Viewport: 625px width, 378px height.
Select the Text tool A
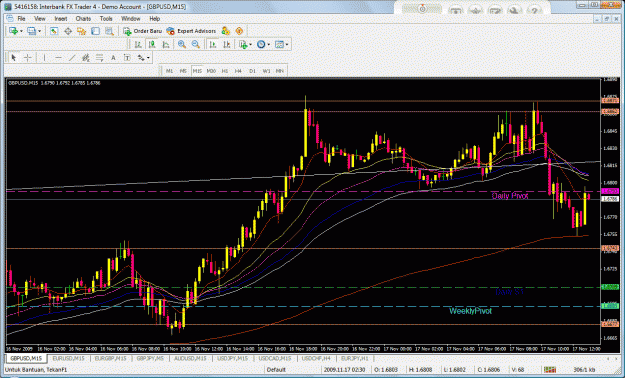113,58
